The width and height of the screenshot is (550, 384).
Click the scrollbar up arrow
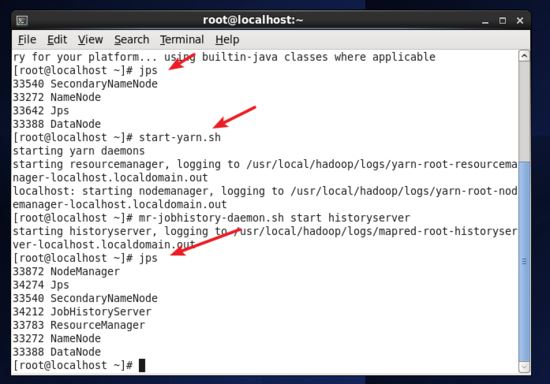click(x=524, y=56)
